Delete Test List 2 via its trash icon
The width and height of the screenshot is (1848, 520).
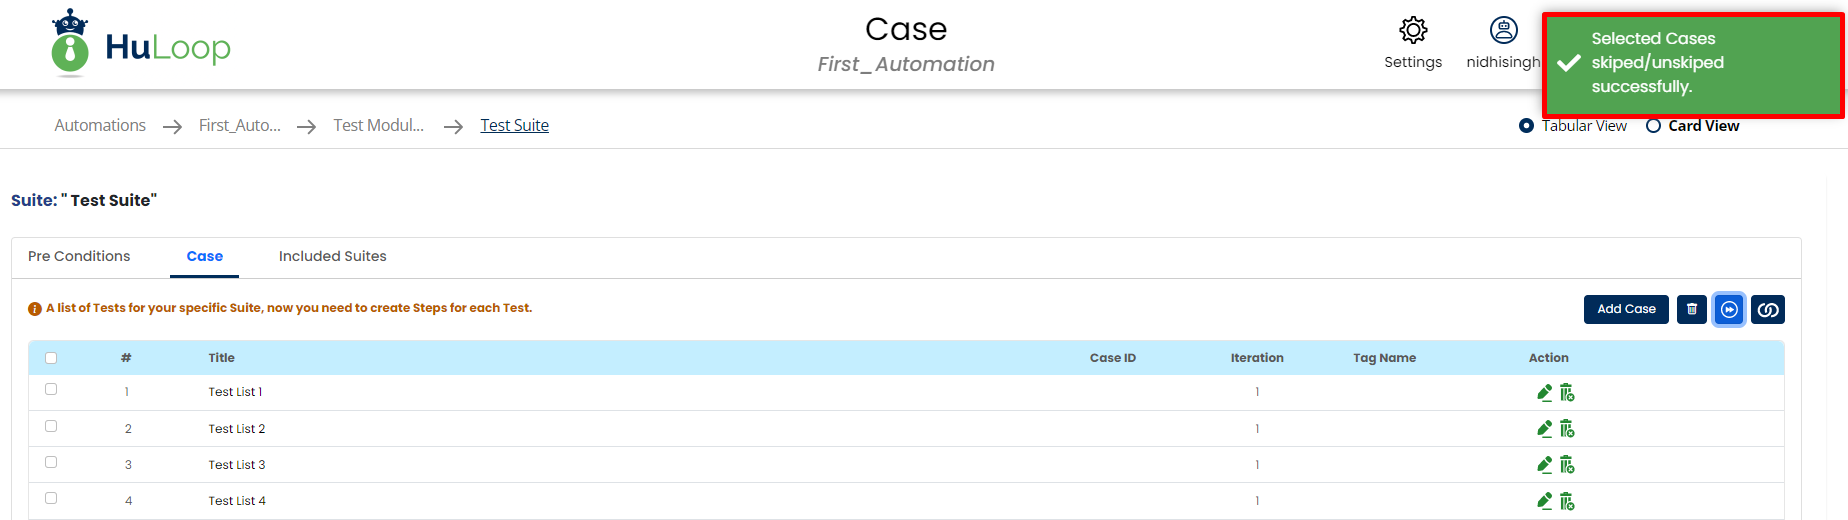coord(1567,429)
